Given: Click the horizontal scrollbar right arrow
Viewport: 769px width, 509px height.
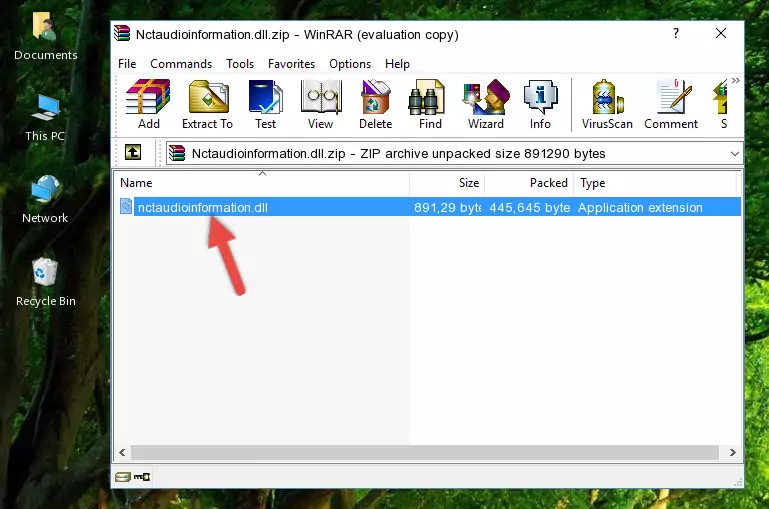Looking at the screenshot, I should click(732, 452).
